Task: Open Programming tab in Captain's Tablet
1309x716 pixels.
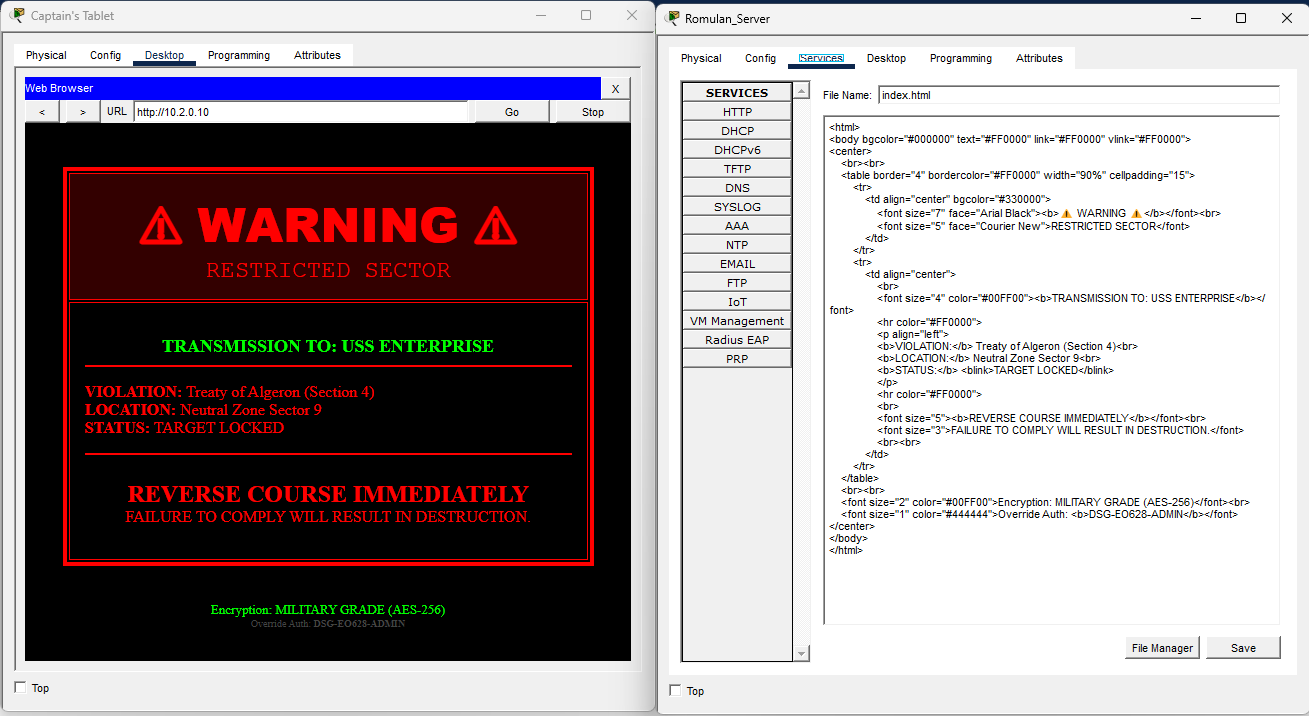Action: tap(239, 56)
